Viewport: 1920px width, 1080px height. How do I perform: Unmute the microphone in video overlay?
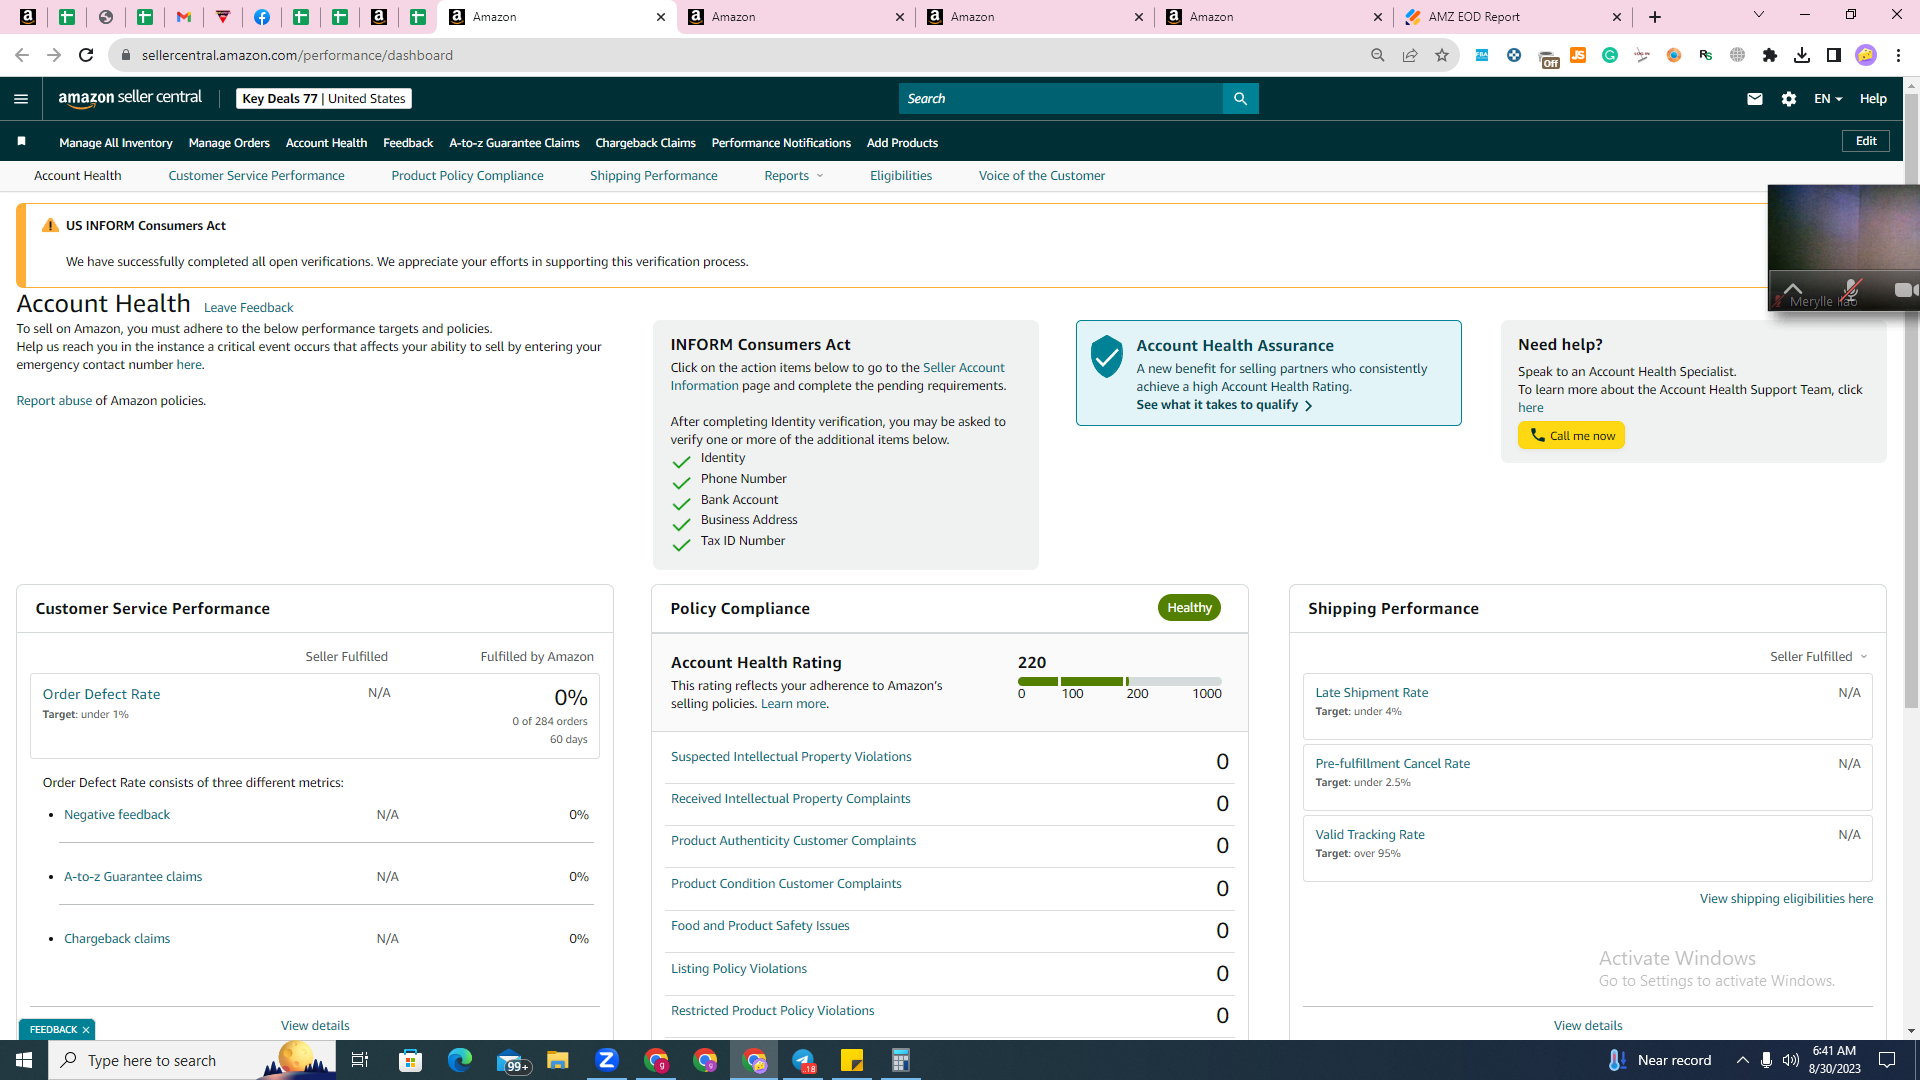(x=1851, y=289)
